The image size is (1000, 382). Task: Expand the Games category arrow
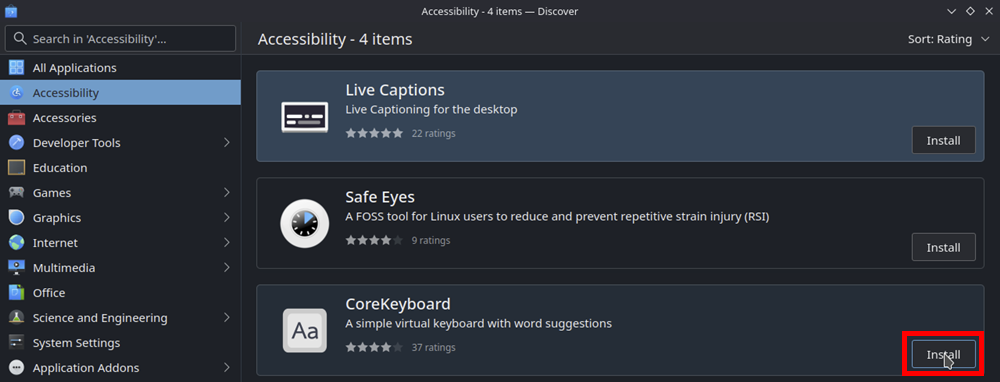(x=227, y=193)
